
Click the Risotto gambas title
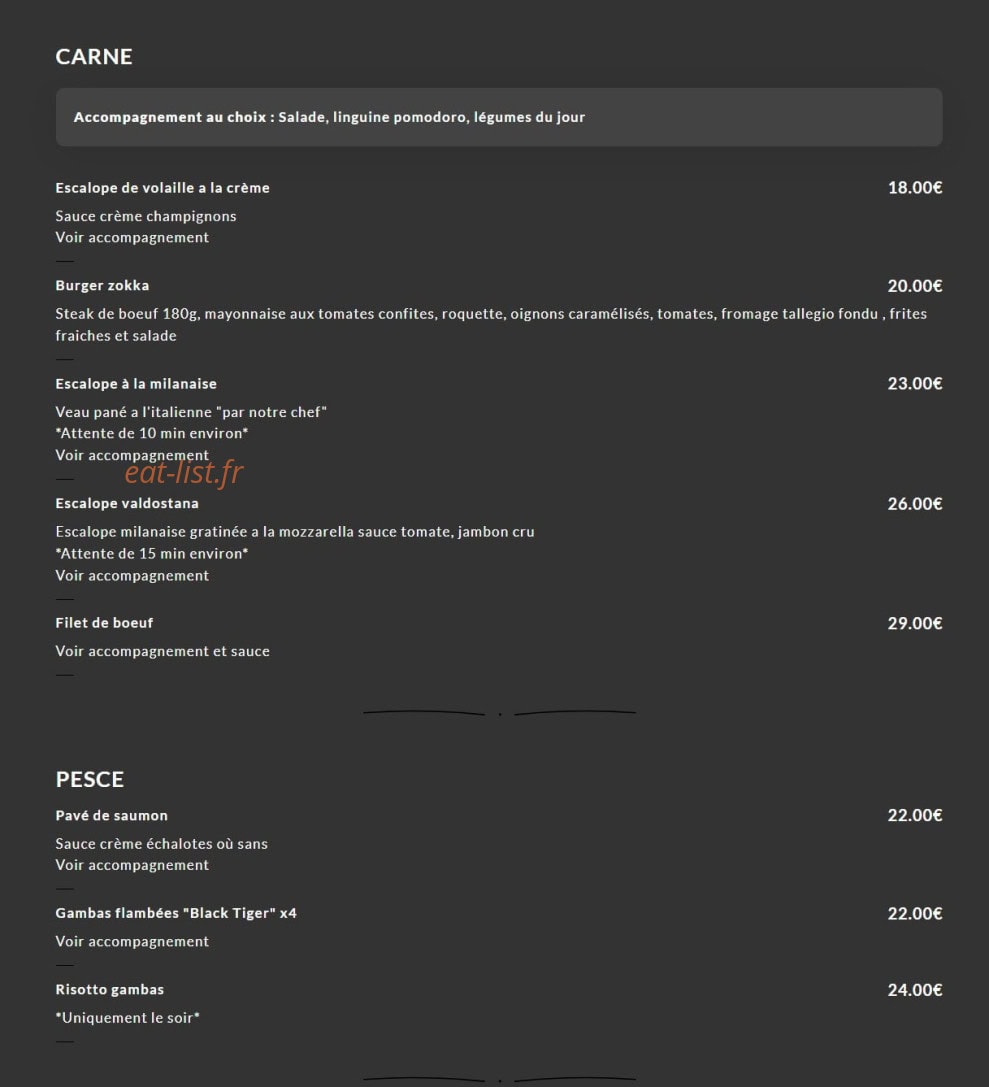pyautogui.click(x=110, y=990)
